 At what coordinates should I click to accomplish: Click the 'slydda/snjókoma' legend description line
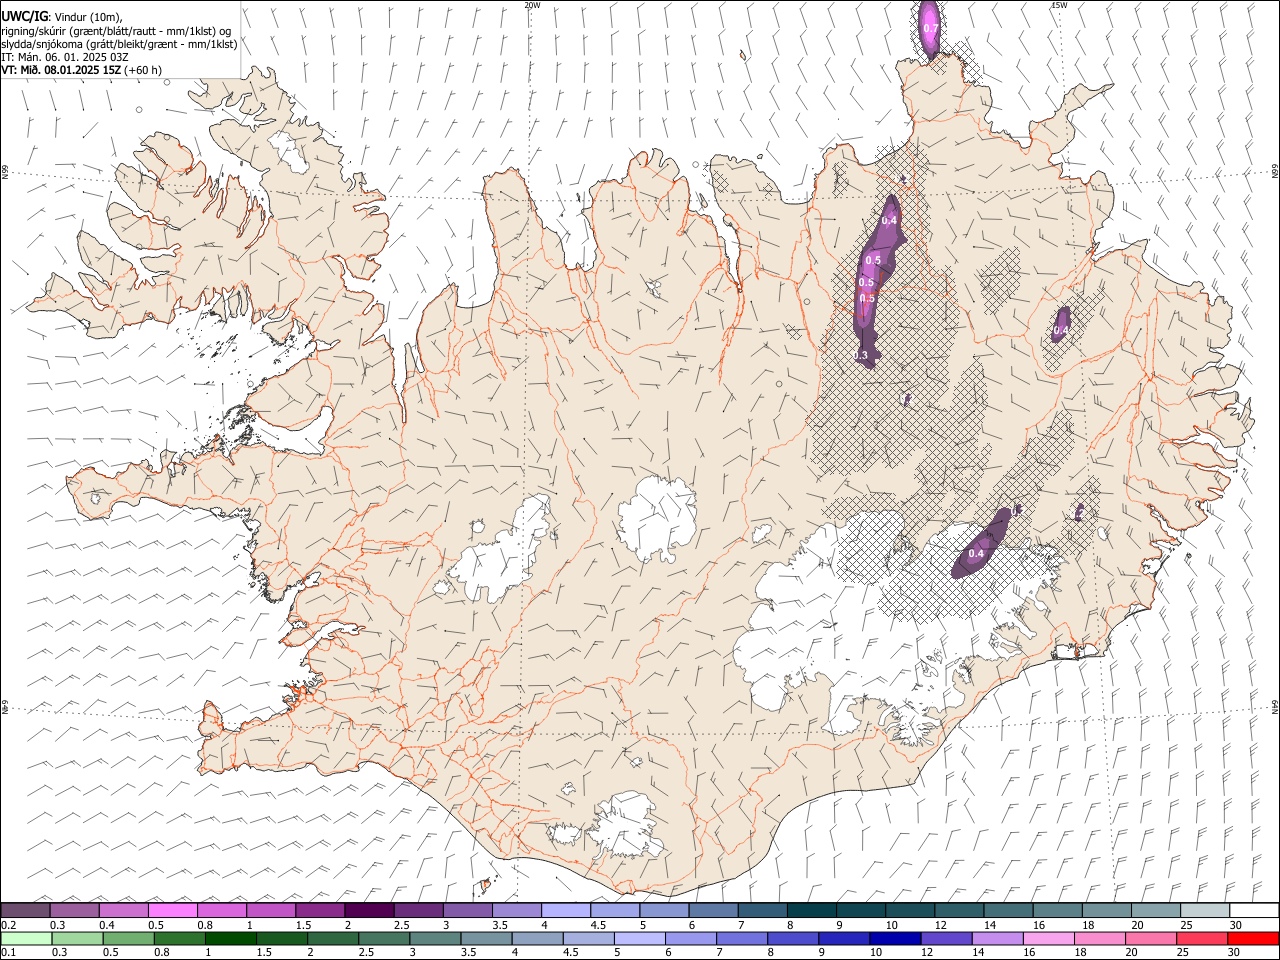(x=119, y=44)
